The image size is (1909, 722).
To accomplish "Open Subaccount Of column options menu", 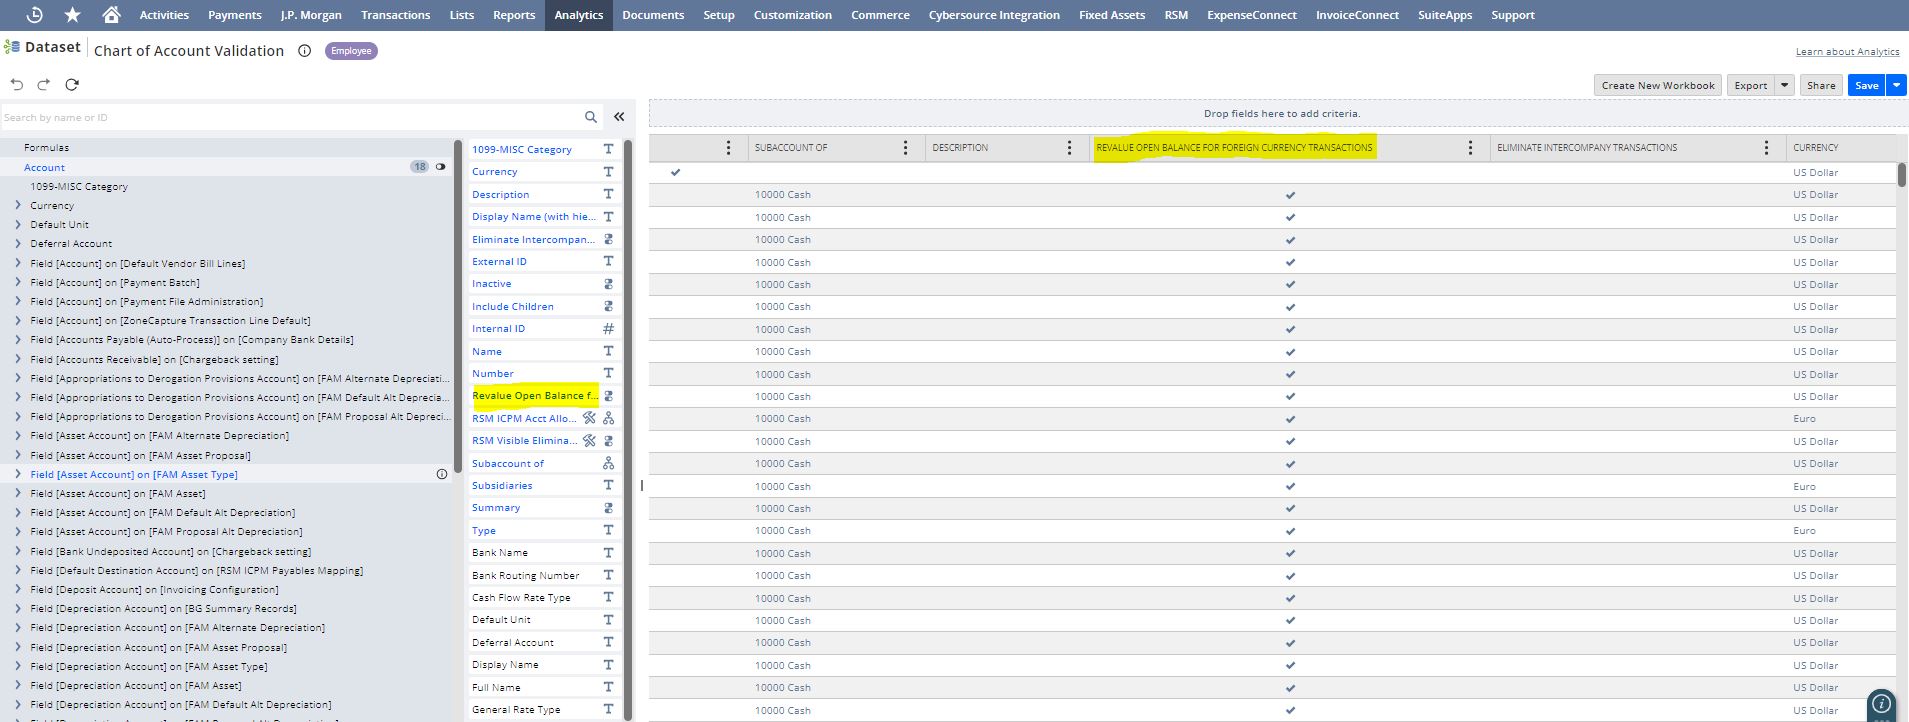I will tap(906, 148).
